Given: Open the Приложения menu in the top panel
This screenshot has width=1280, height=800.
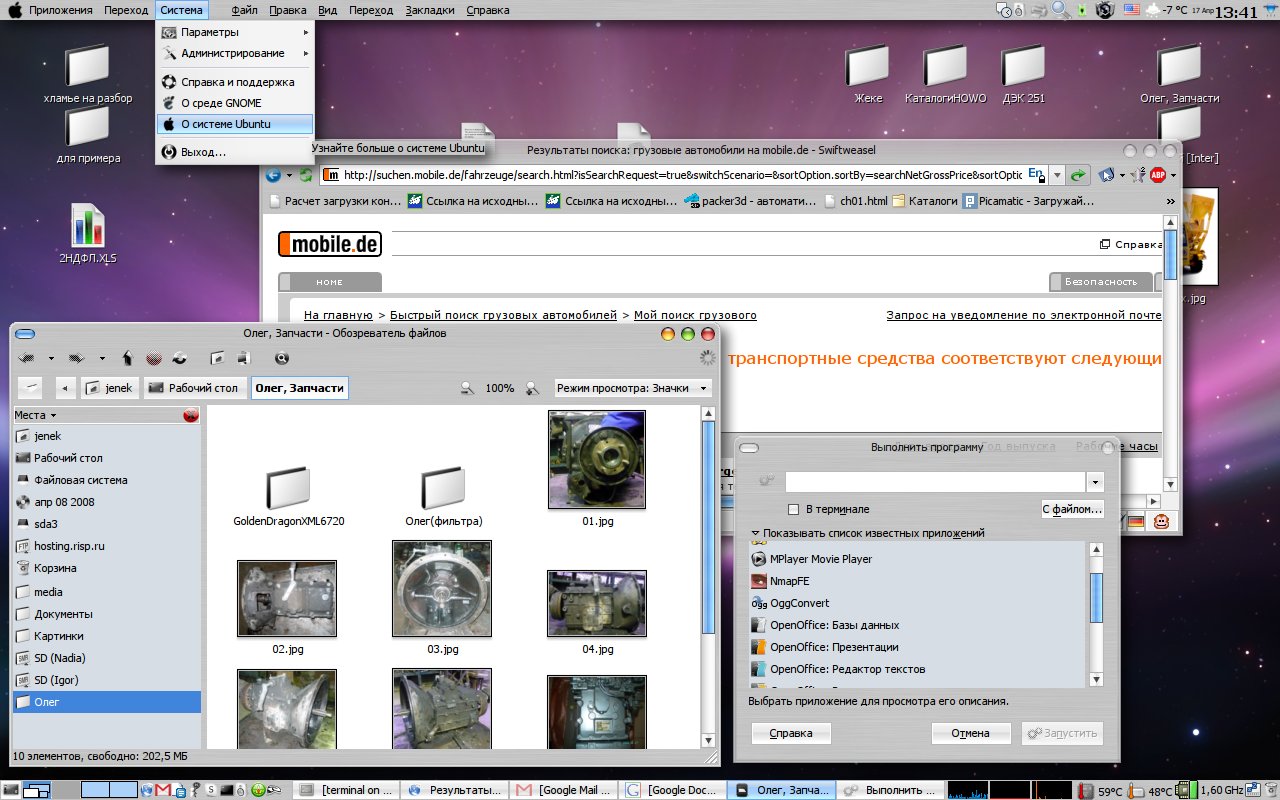Looking at the screenshot, I should click(61, 10).
